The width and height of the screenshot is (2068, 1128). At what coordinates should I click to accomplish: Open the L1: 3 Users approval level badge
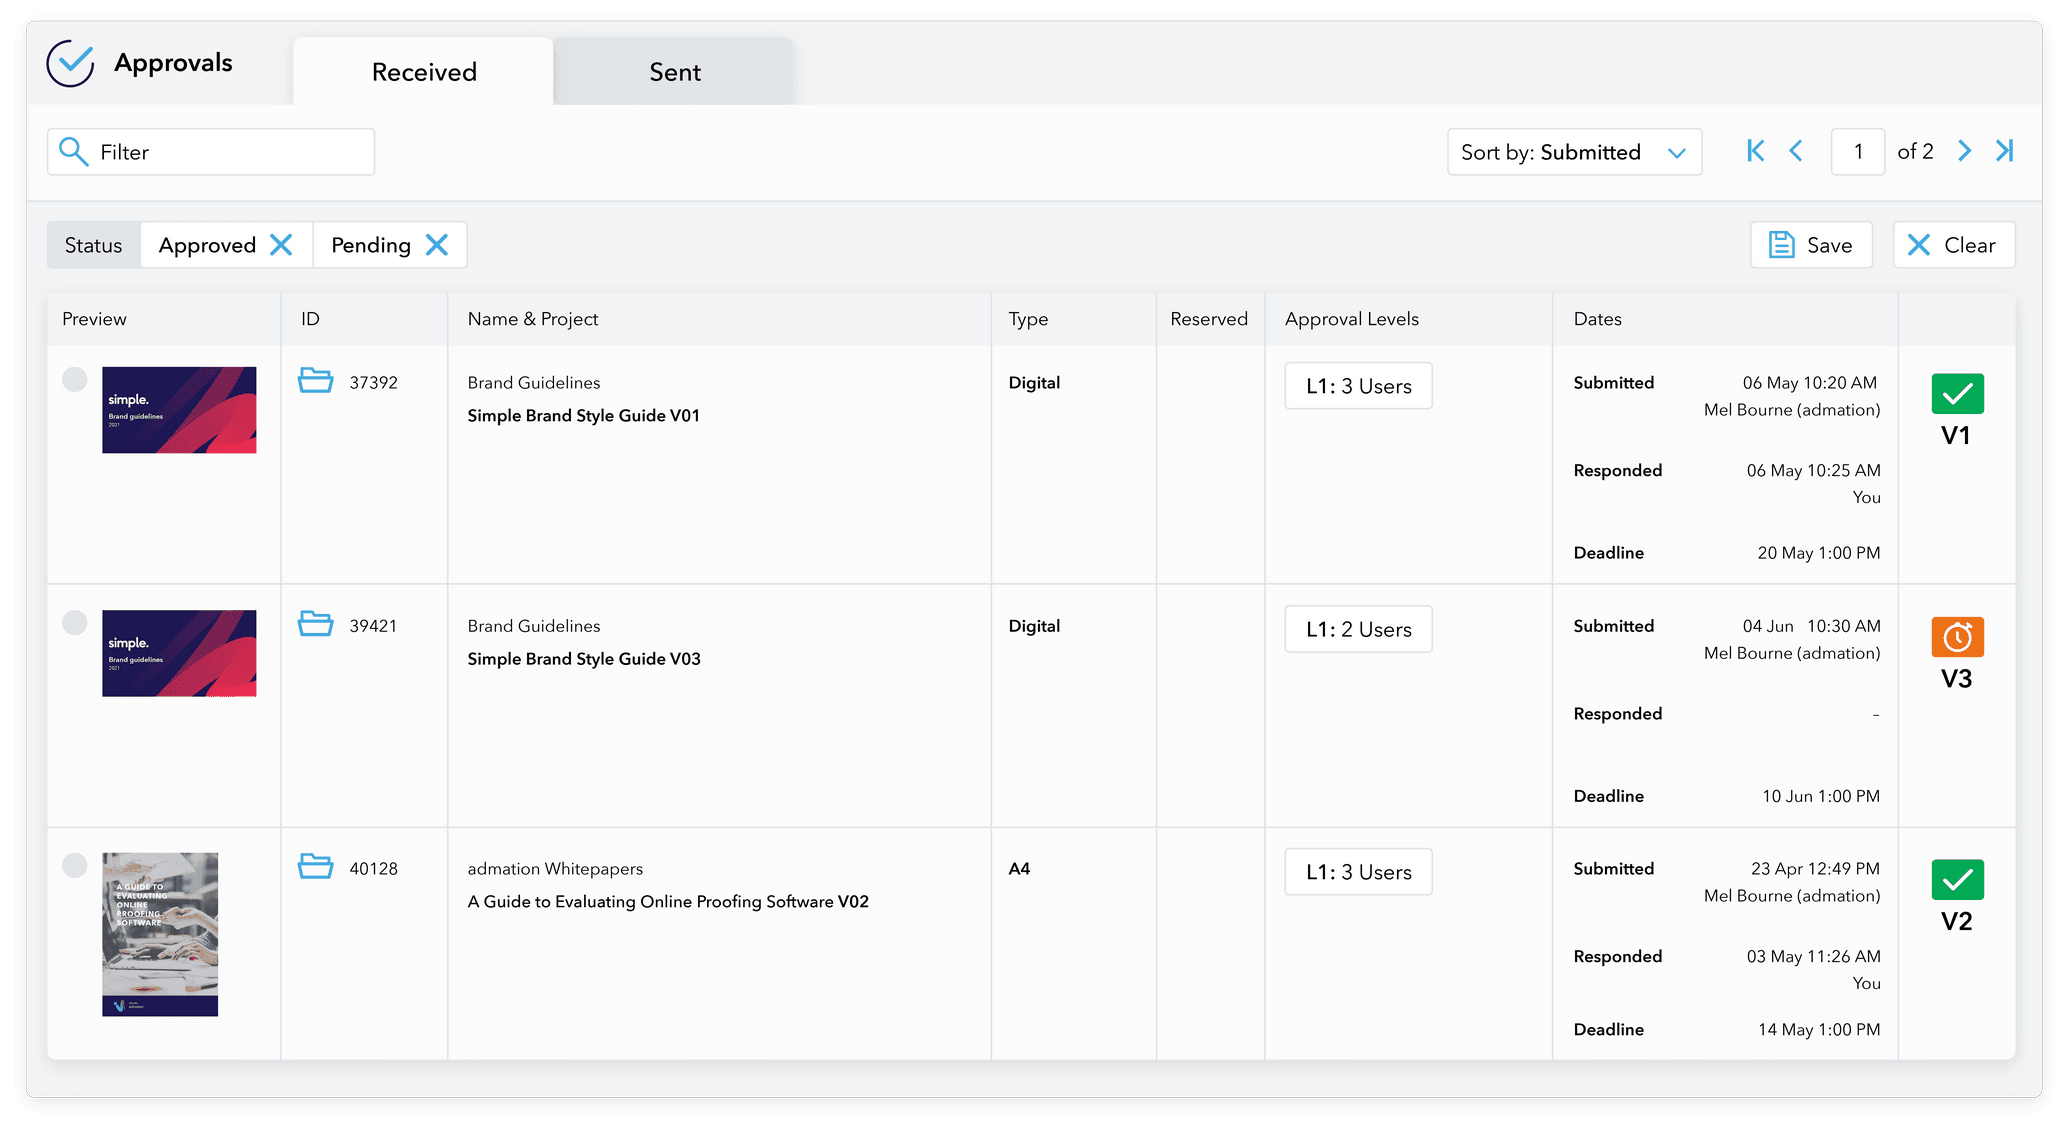(x=1357, y=385)
